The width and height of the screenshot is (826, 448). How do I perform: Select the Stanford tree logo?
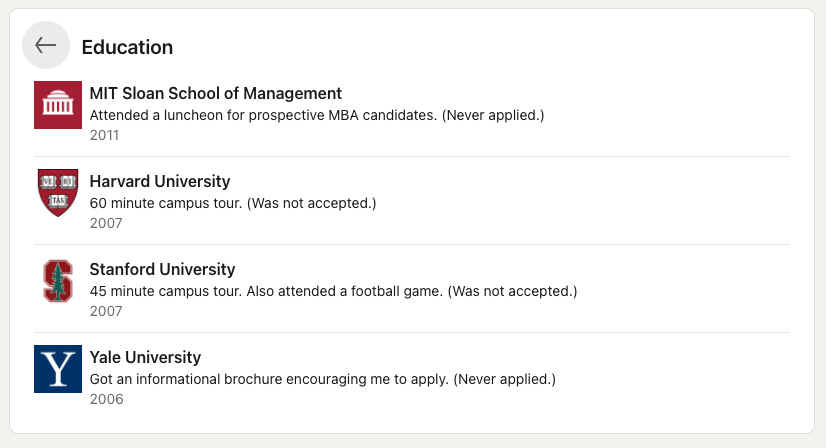[x=58, y=281]
